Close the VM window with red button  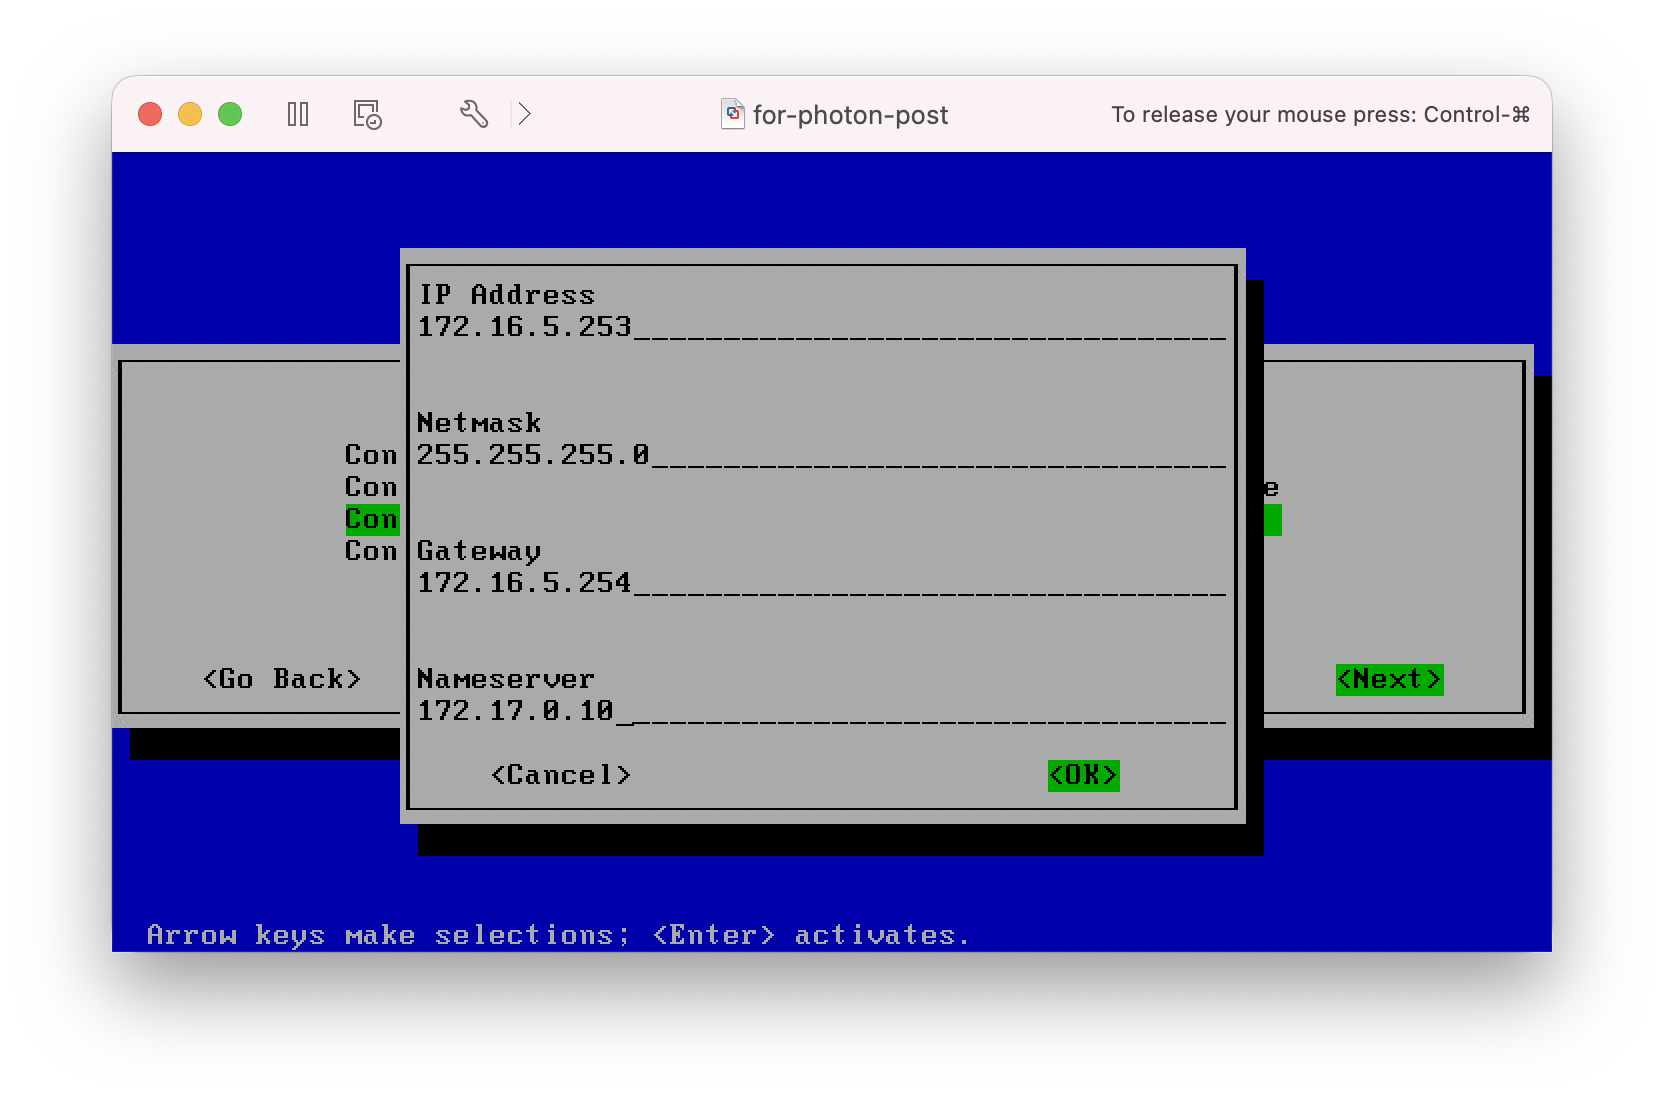pyautogui.click(x=150, y=114)
